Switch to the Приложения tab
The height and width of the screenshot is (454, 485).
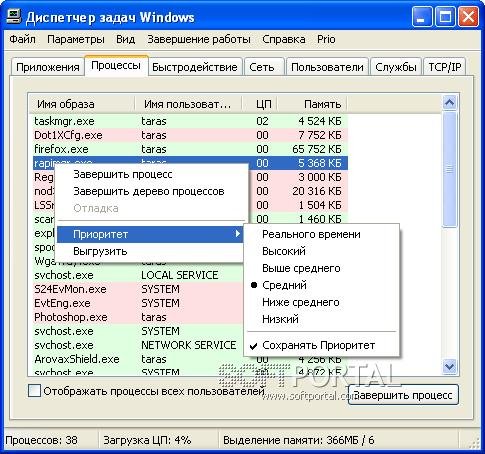pyautogui.click(x=48, y=67)
